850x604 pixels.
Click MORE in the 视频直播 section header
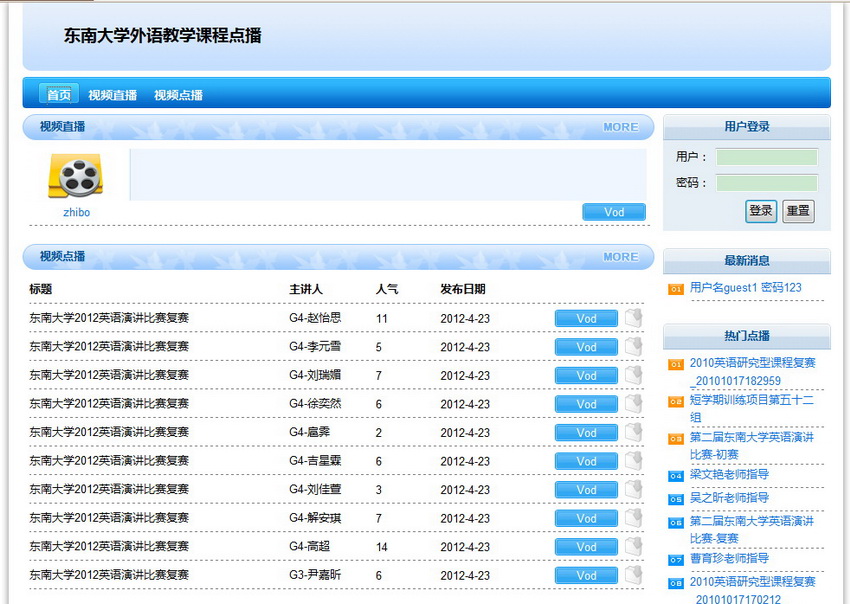coord(621,127)
